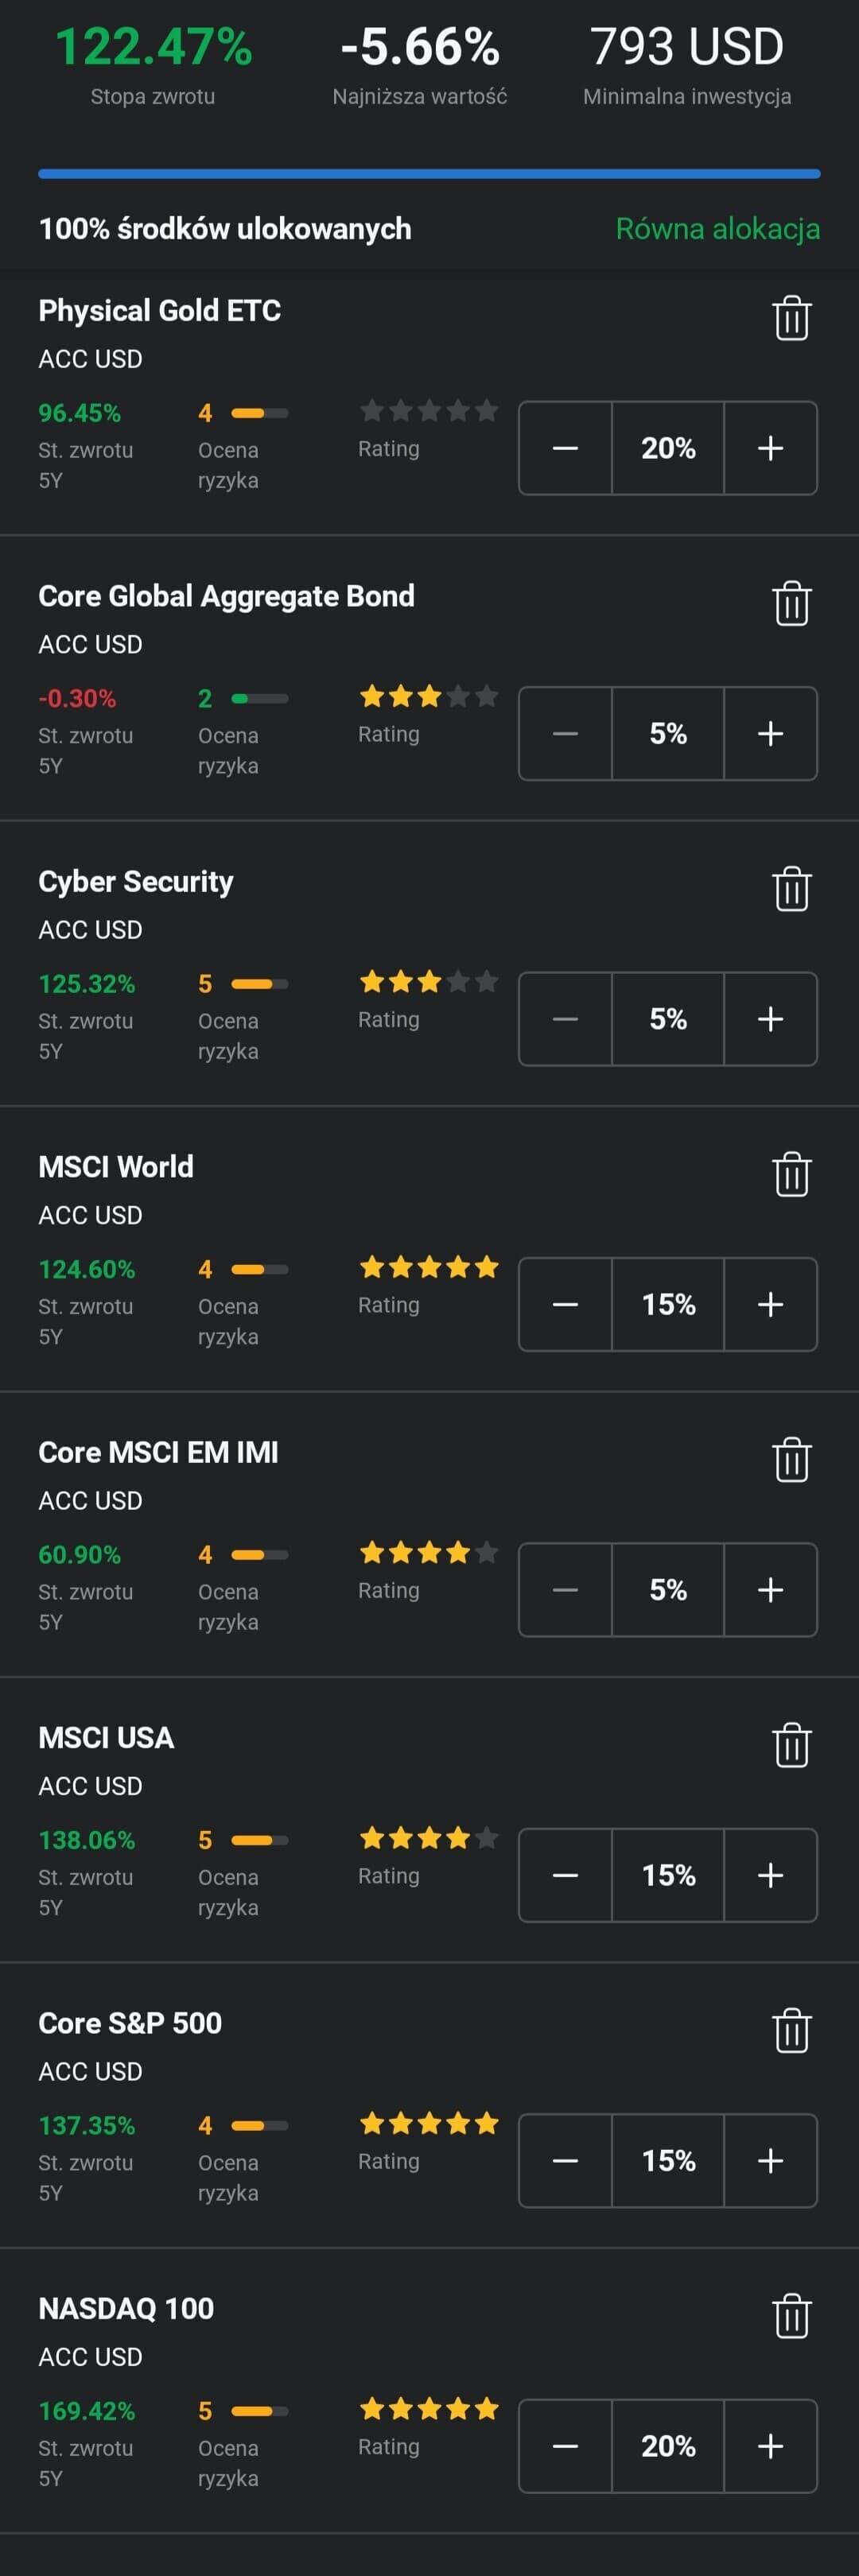Delete MSCI USA from the list
Image resolution: width=859 pixels, height=2576 pixels.
[791, 1746]
